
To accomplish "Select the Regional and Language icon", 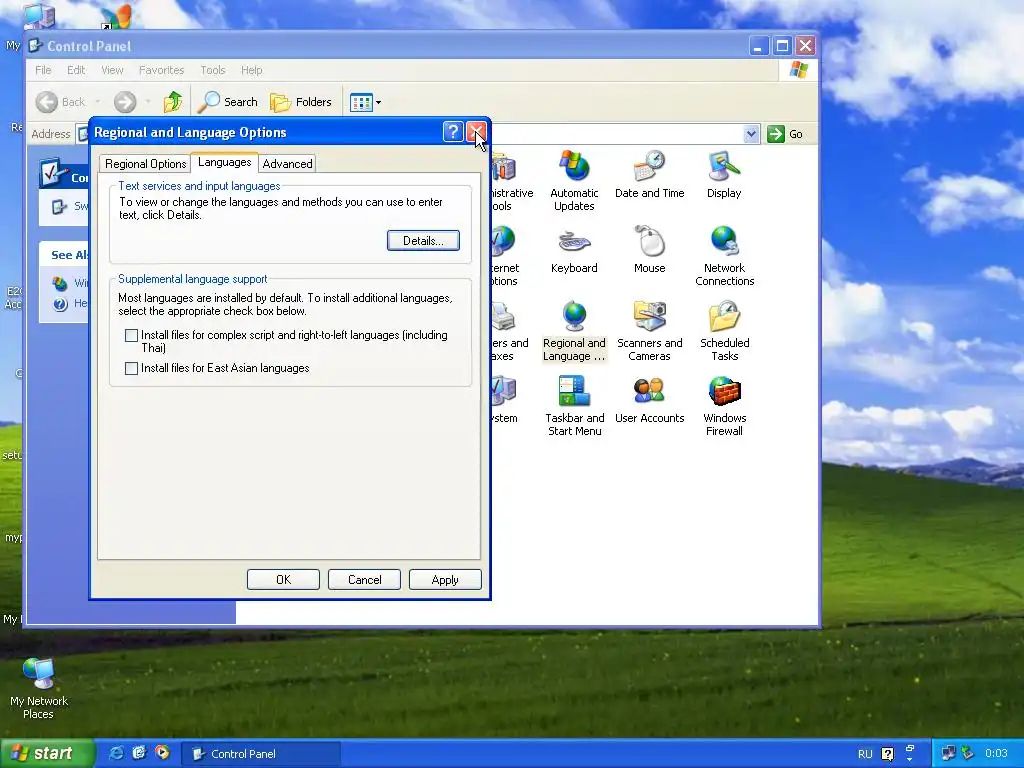I will (574, 331).
